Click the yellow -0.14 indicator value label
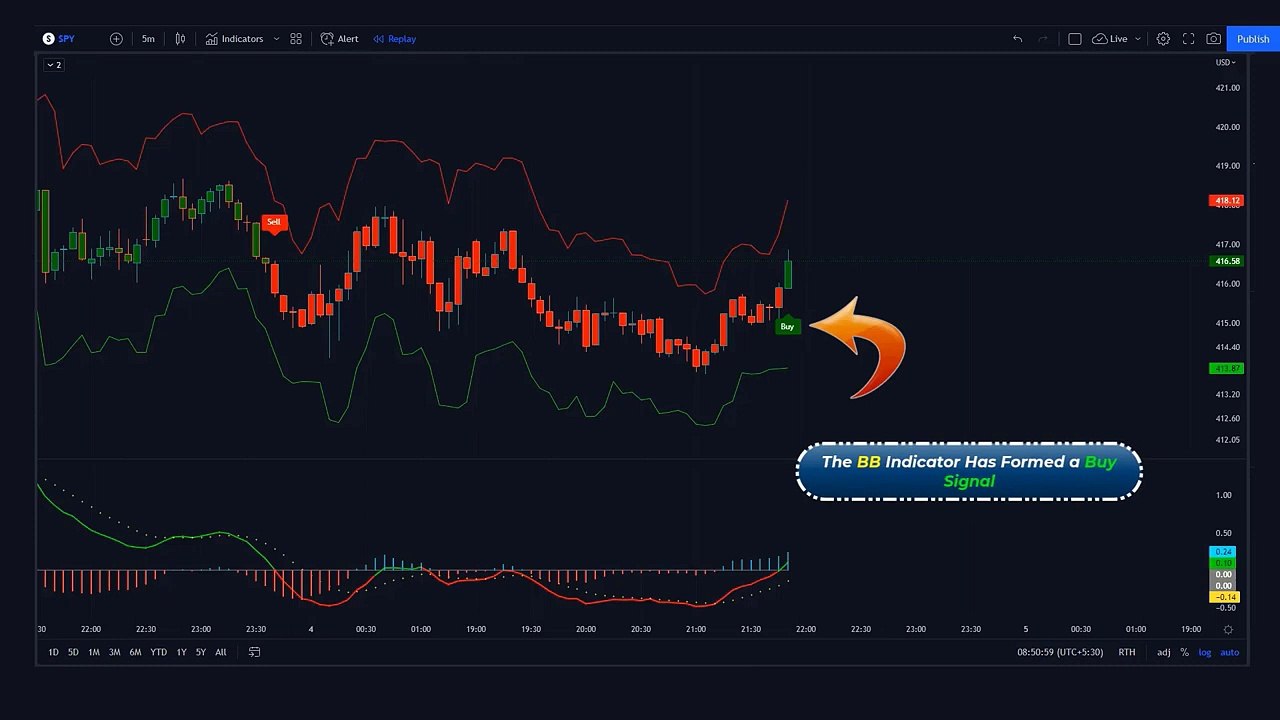The width and height of the screenshot is (1280, 720). 1226,597
